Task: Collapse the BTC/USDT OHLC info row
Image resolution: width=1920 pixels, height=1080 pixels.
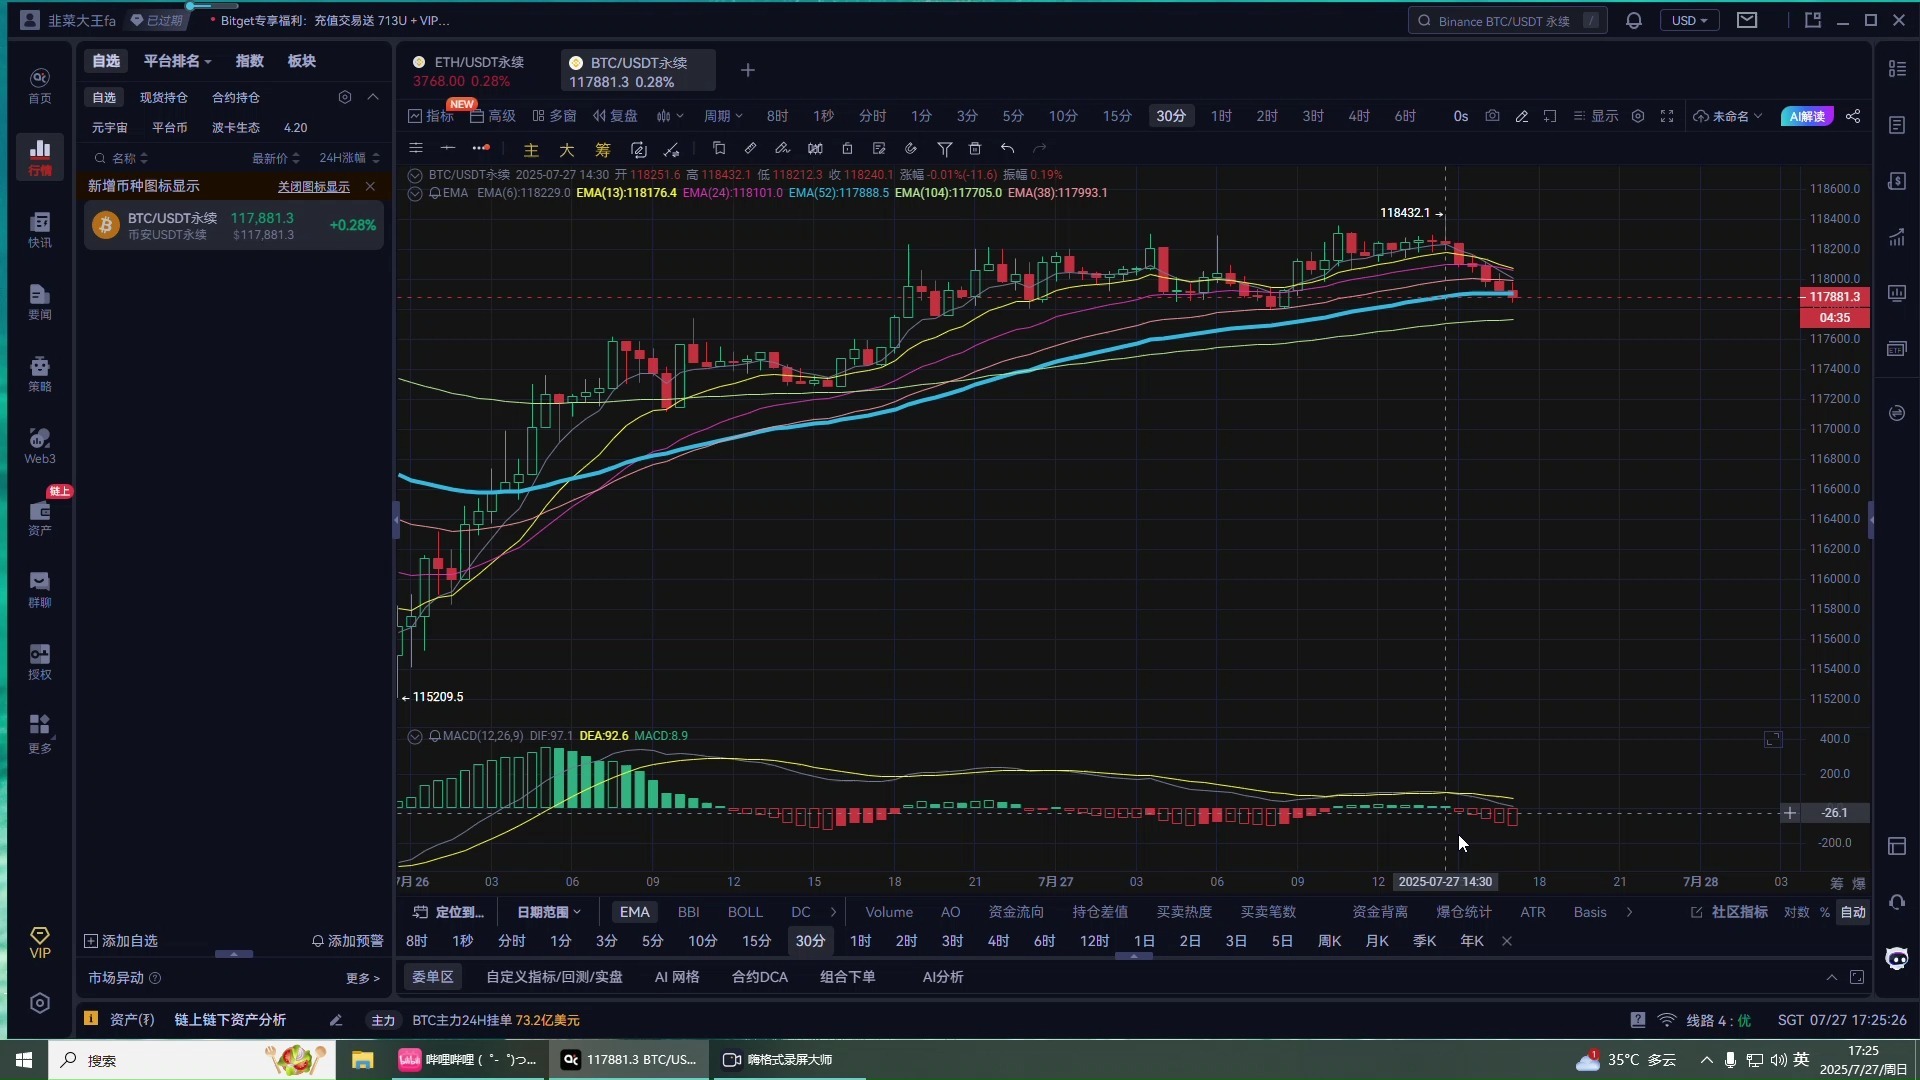Action: click(415, 175)
